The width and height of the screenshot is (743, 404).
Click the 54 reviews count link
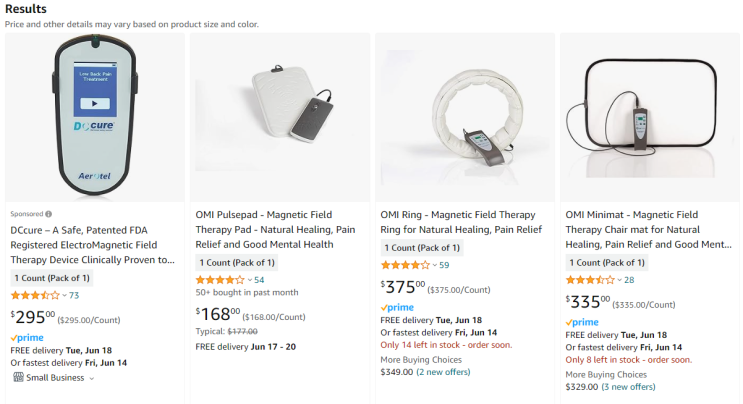click(x=259, y=280)
